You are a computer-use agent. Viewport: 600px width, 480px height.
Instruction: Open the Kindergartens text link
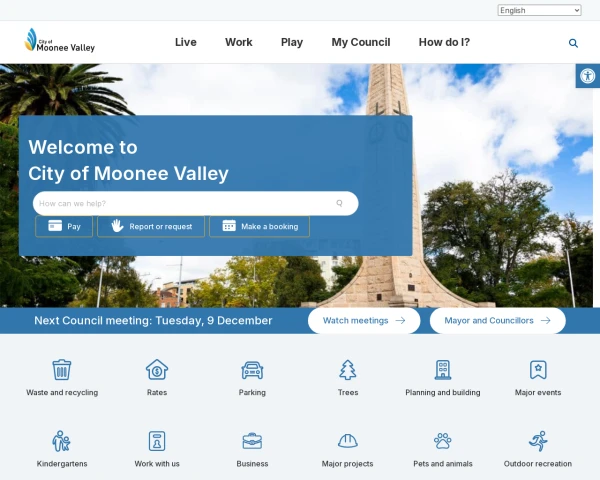coord(62,464)
